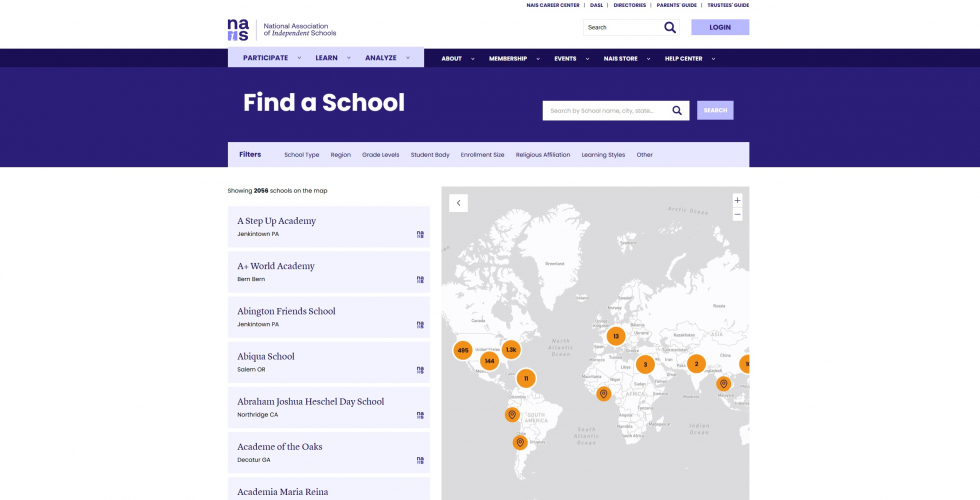980x500 pixels.
Task: Open the Other filter
Action: point(644,155)
